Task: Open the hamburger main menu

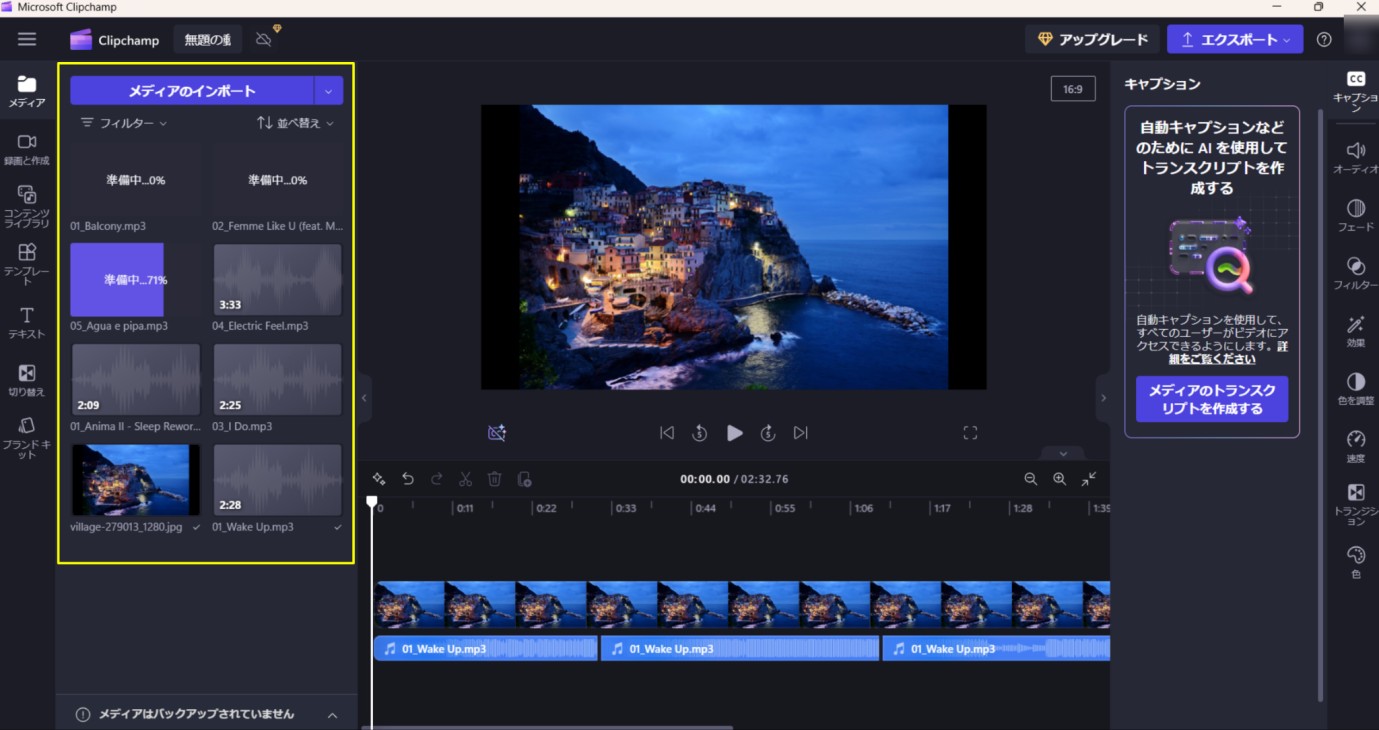Action: click(x=27, y=39)
